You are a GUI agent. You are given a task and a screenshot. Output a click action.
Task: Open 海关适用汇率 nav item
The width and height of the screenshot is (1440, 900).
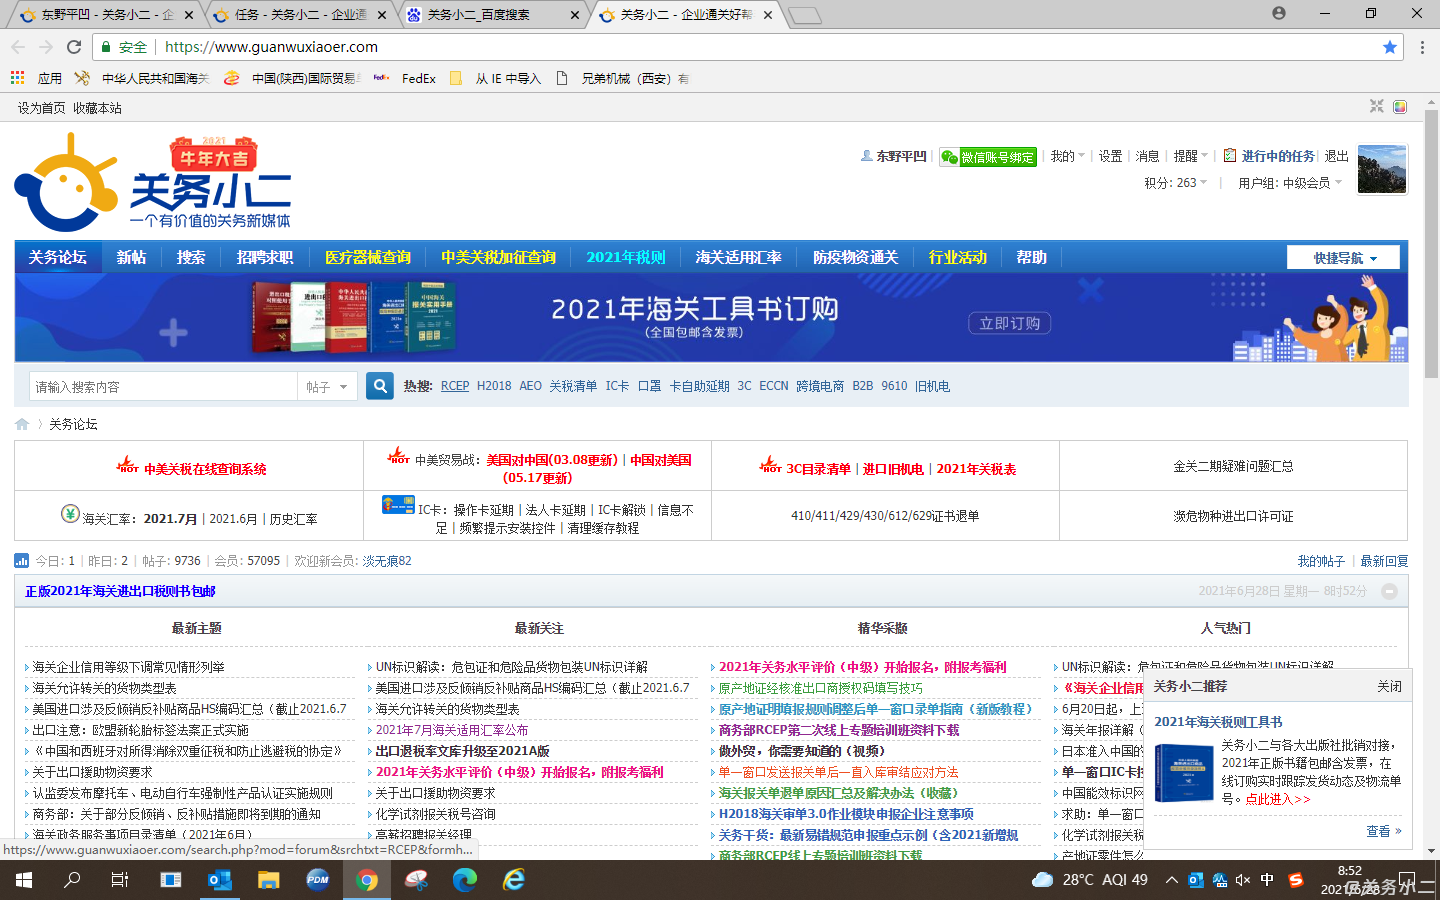pos(739,258)
